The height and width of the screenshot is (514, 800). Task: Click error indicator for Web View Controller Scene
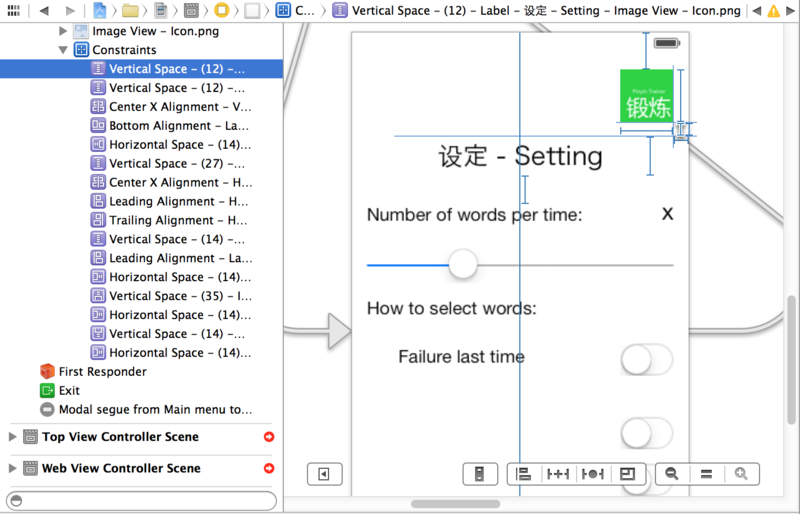coord(269,469)
